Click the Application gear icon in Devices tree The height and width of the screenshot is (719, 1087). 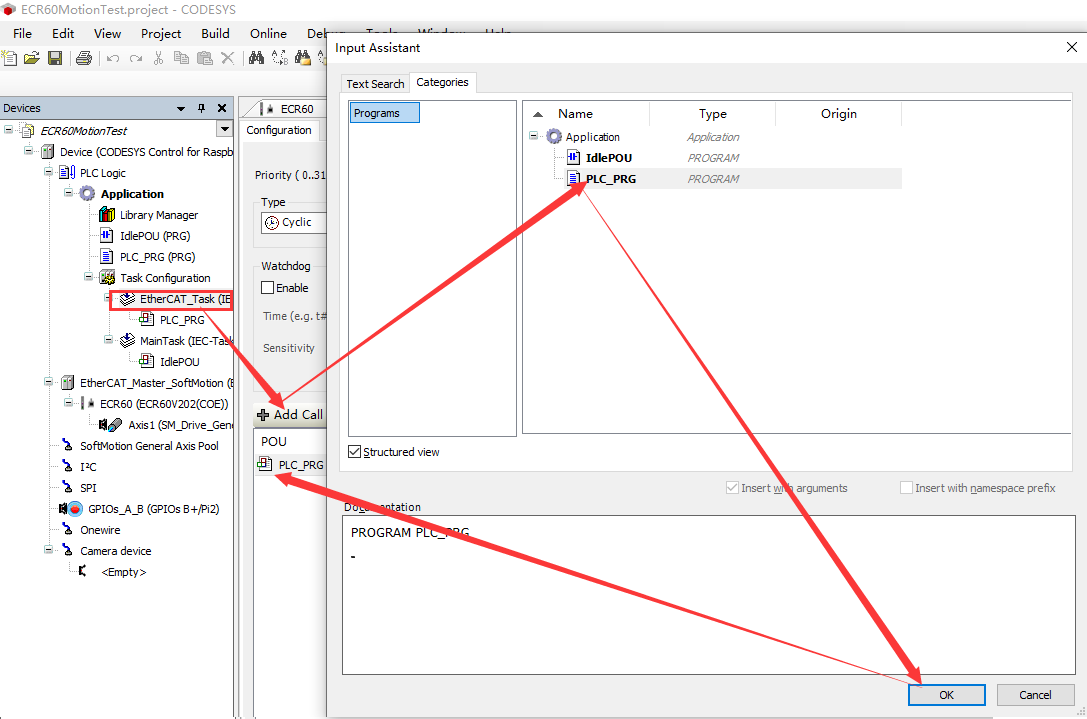87,193
